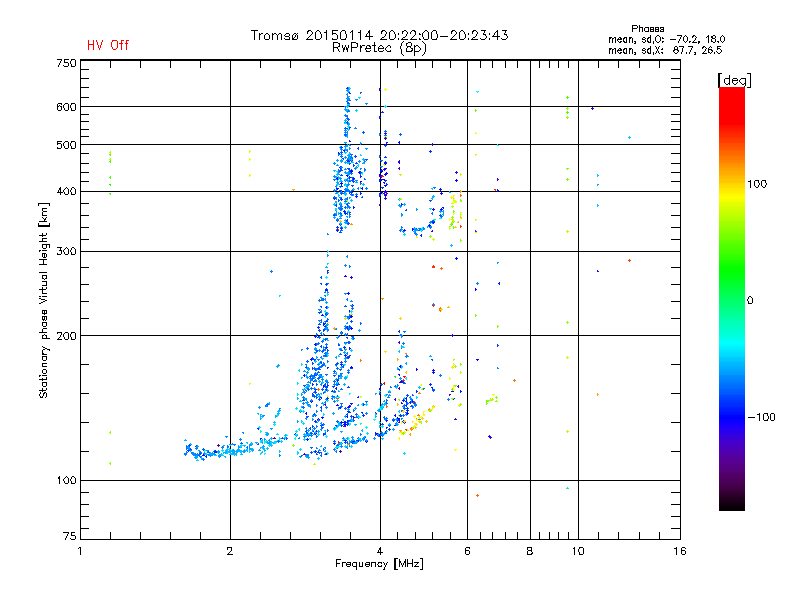Click the '[deg]' colorbar unit label
Viewport: 800px width, 600px height.
click(x=734, y=80)
